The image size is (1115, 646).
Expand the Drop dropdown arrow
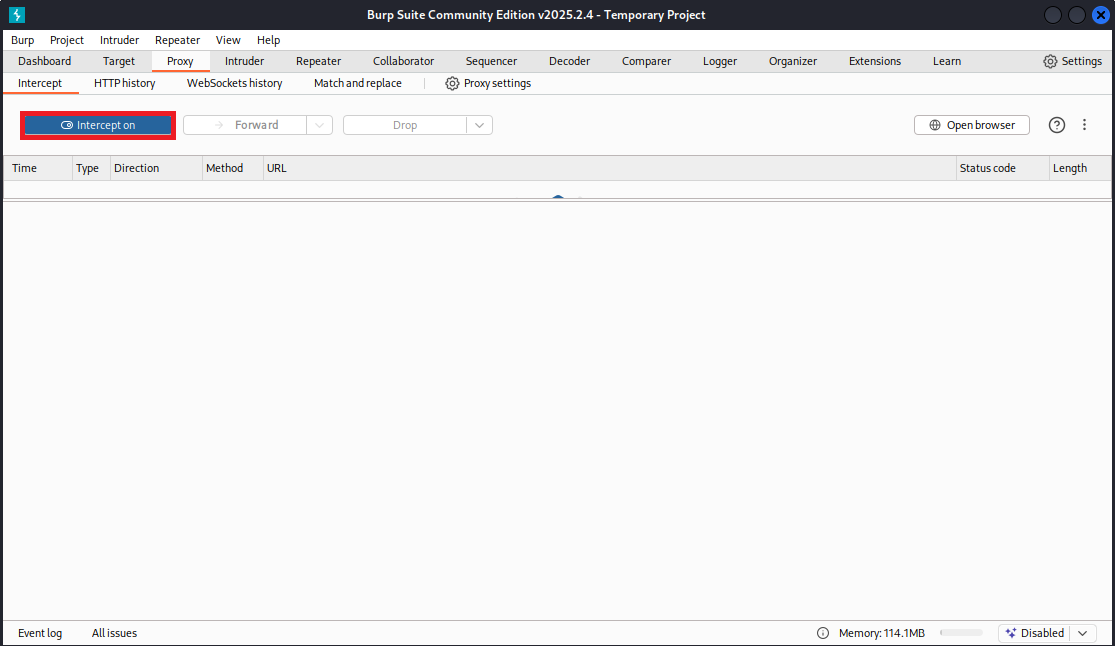click(x=479, y=125)
